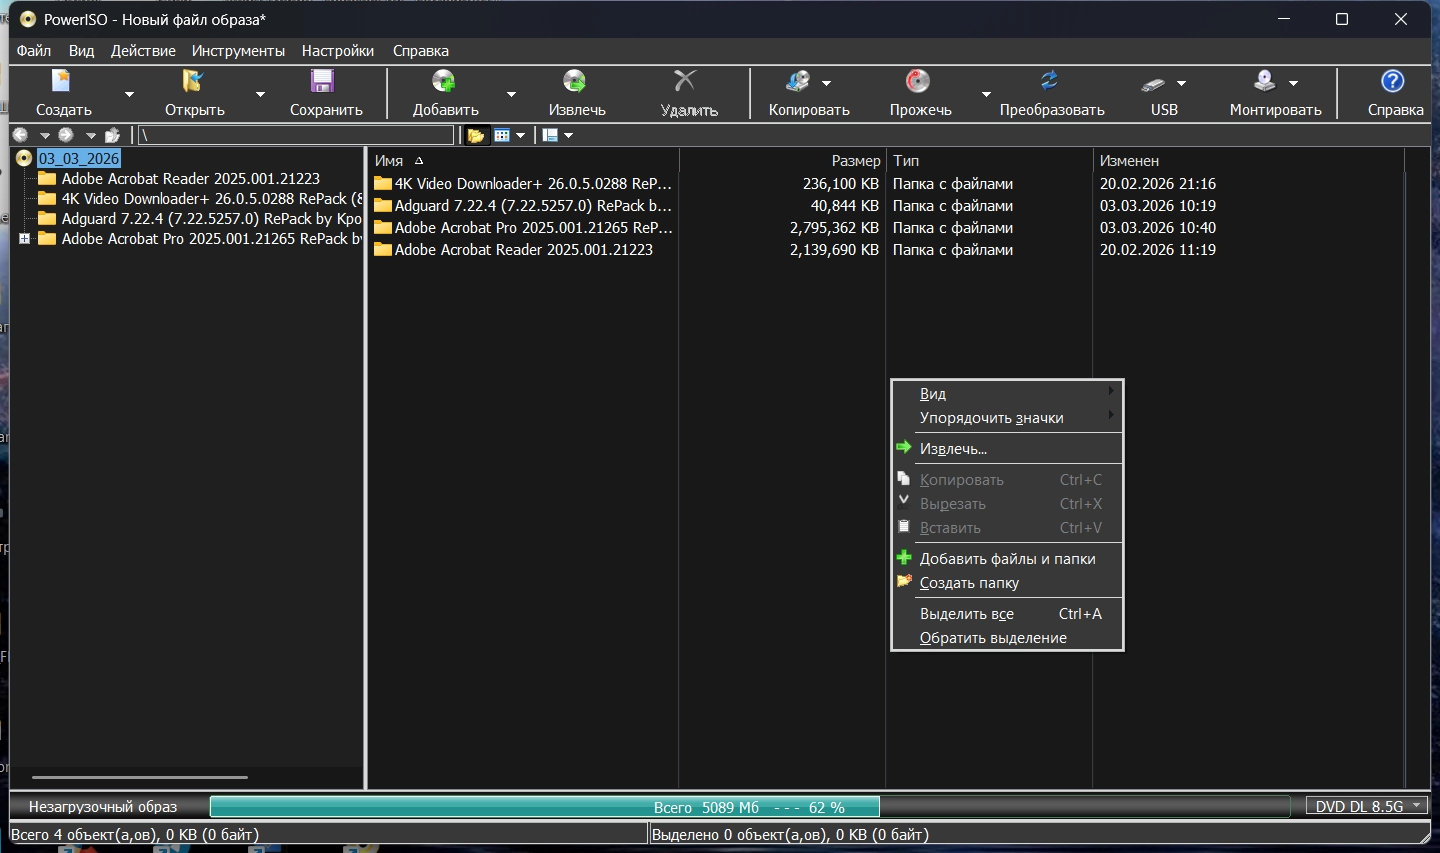Open the USB dropdown arrow
Image resolution: width=1440 pixels, height=853 pixels.
1181,83
